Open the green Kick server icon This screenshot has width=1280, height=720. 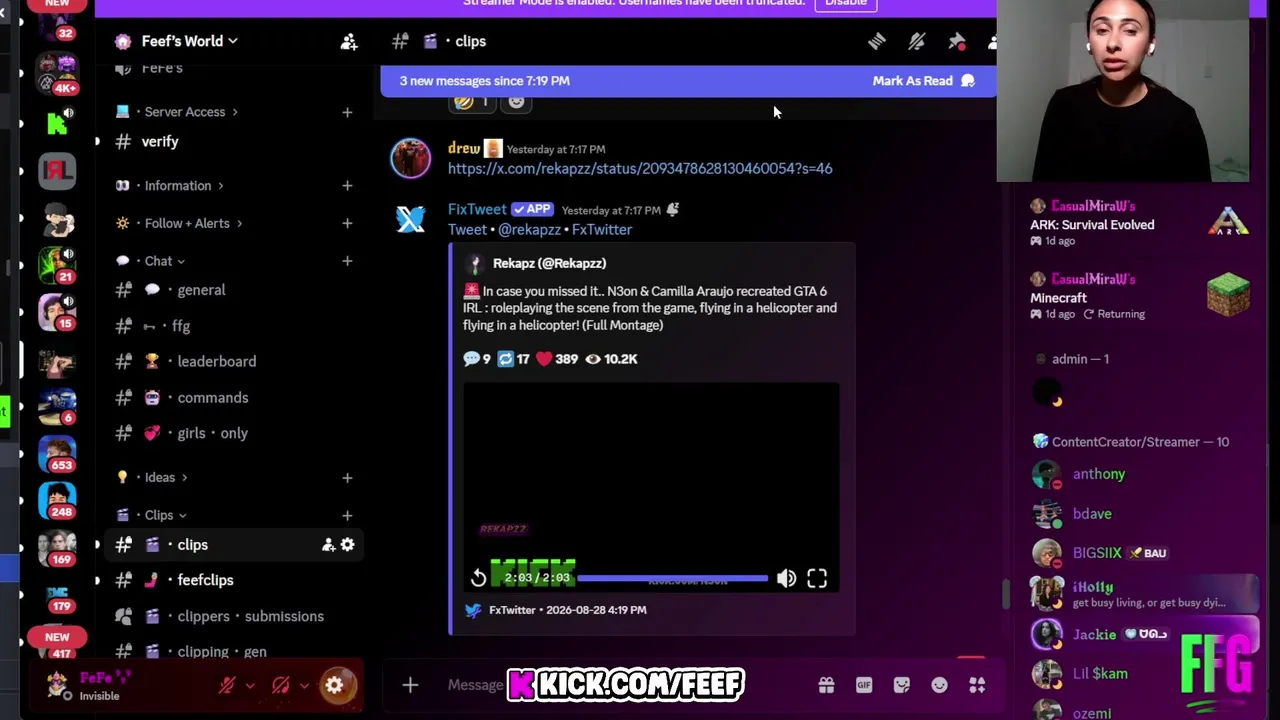57,123
